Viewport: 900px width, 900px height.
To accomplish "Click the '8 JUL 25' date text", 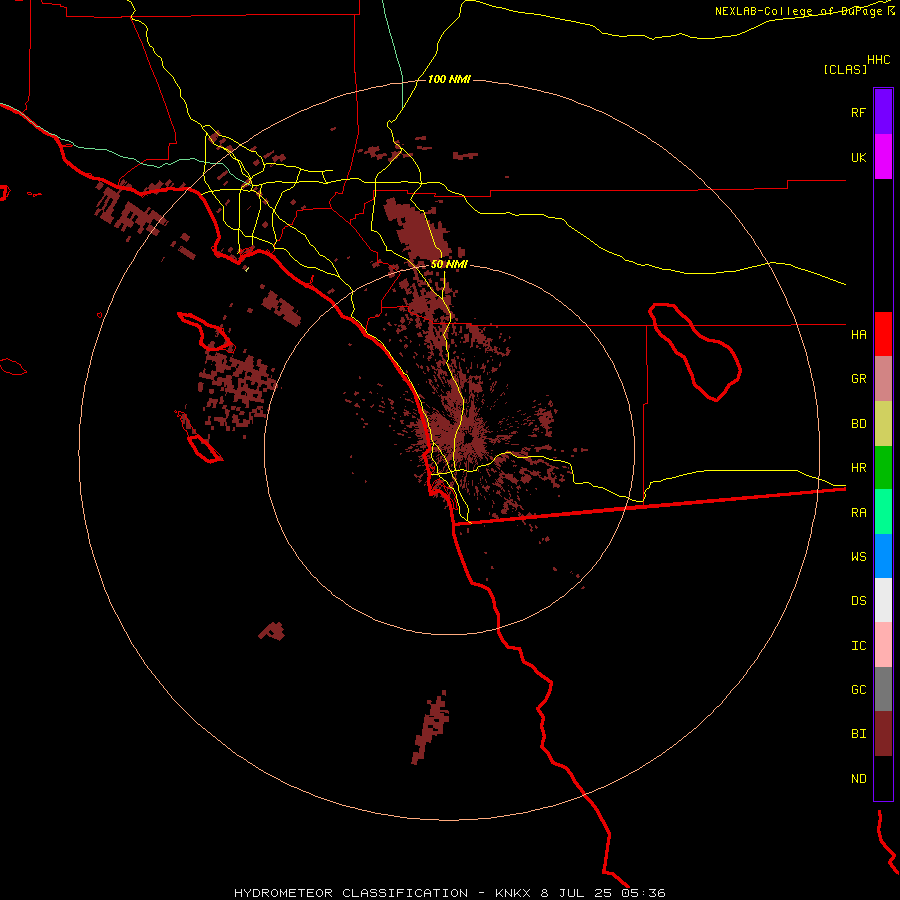I will [575, 893].
